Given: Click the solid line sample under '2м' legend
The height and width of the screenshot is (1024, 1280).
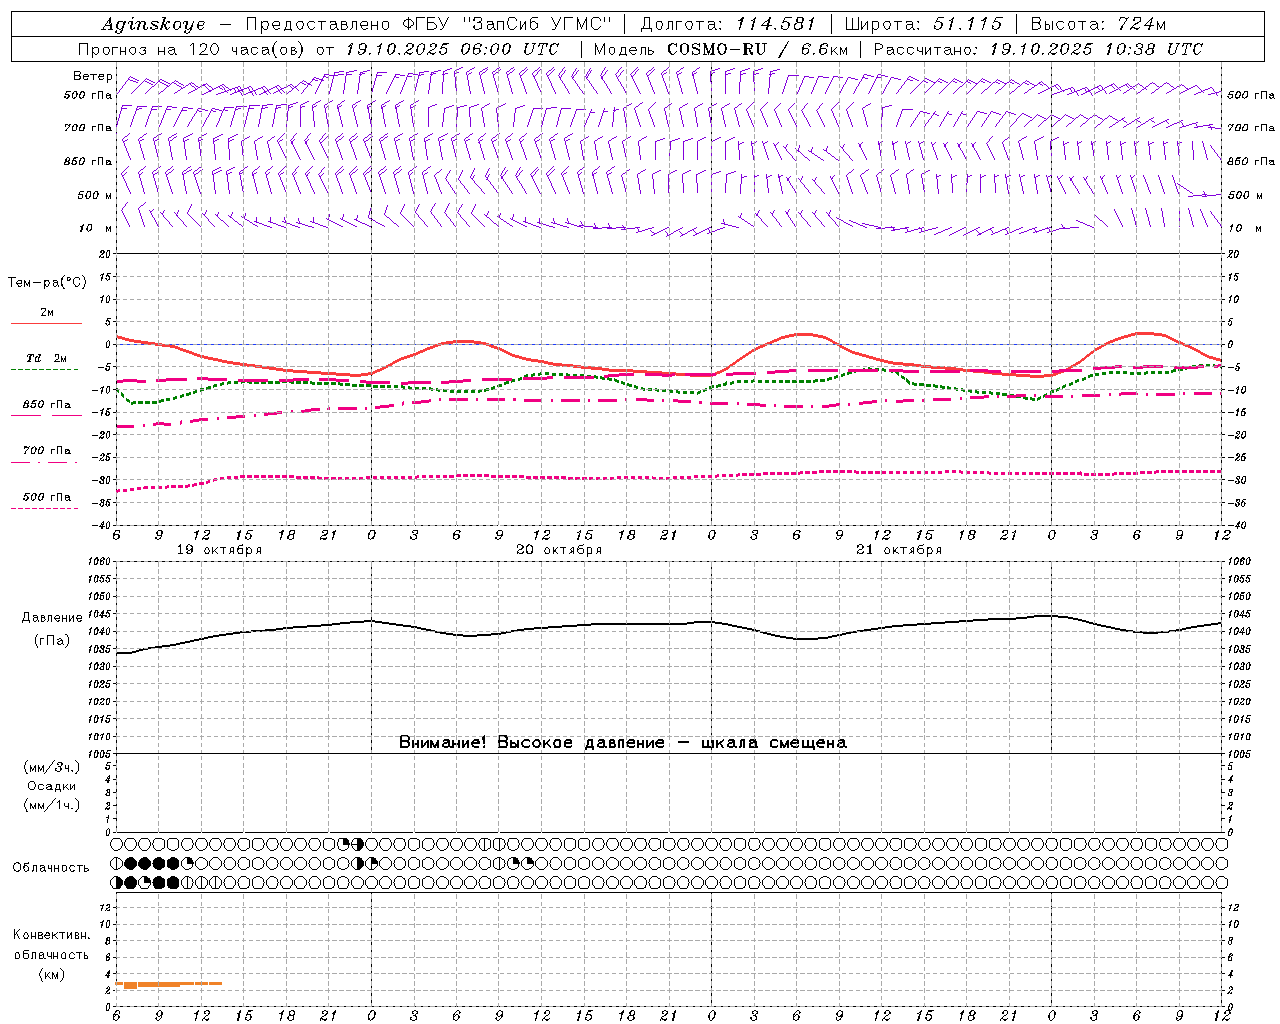Looking at the screenshot, I should [x=46, y=324].
